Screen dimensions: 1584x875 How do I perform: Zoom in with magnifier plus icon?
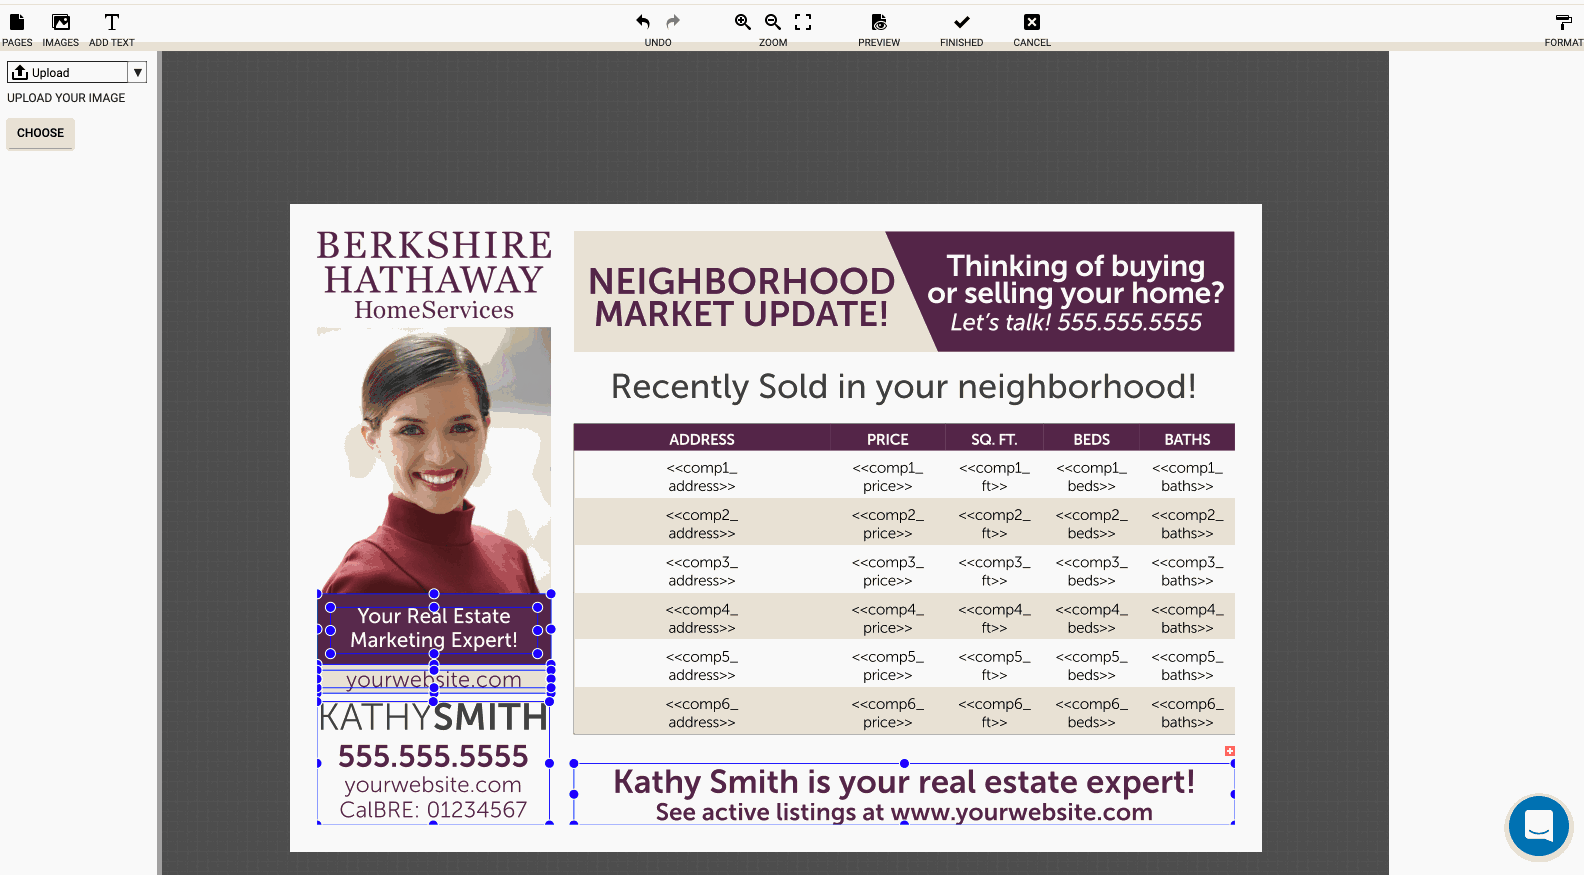[743, 22]
